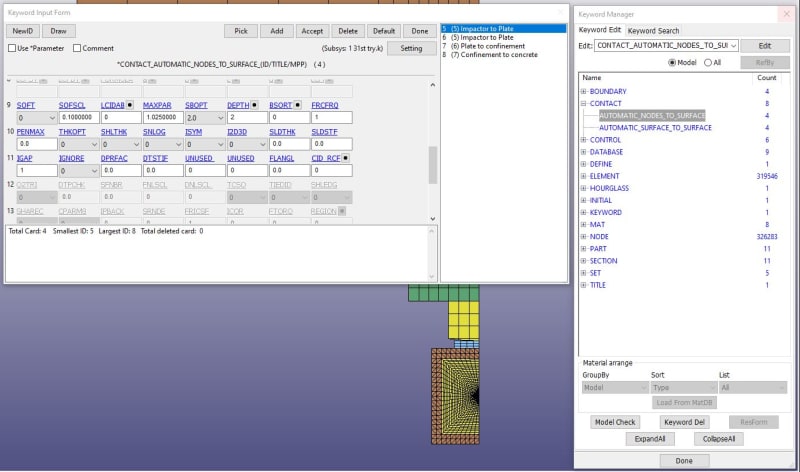800x472 pixels.
Task: Open the Edit keyword combo box
Action: coord(666,45)
